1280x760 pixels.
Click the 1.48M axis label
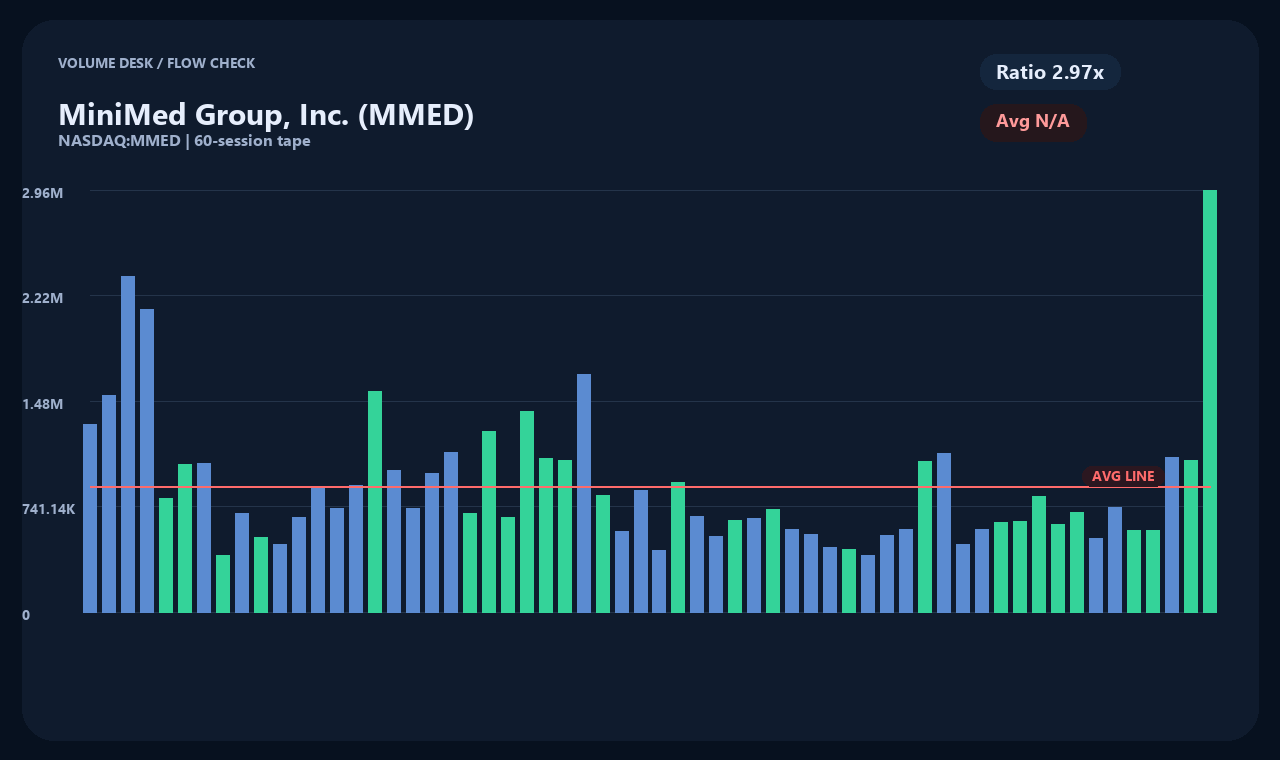(43, 404)
